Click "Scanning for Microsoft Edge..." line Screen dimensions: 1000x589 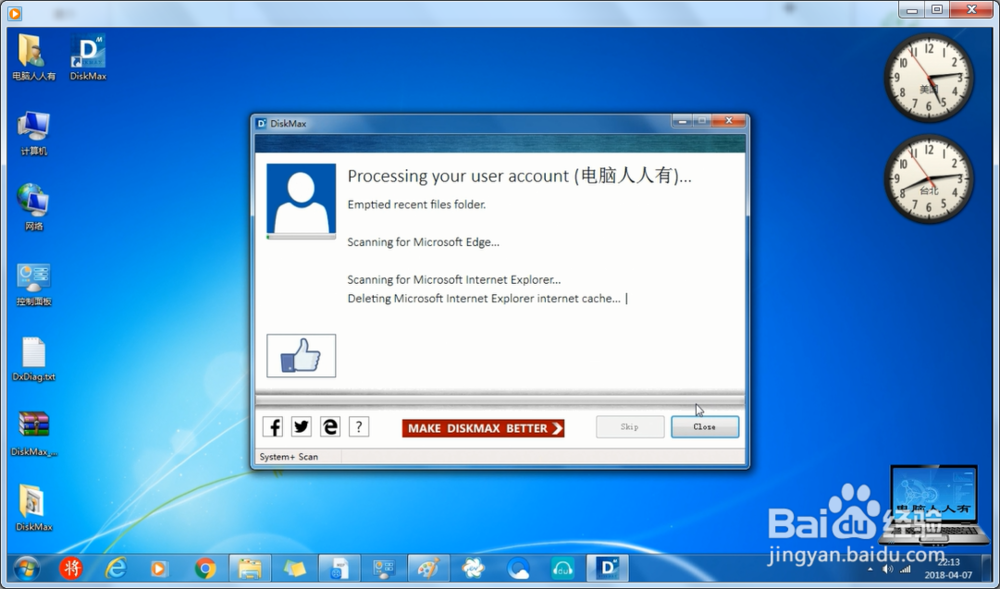pyautogui.click(x=423, y=242)
